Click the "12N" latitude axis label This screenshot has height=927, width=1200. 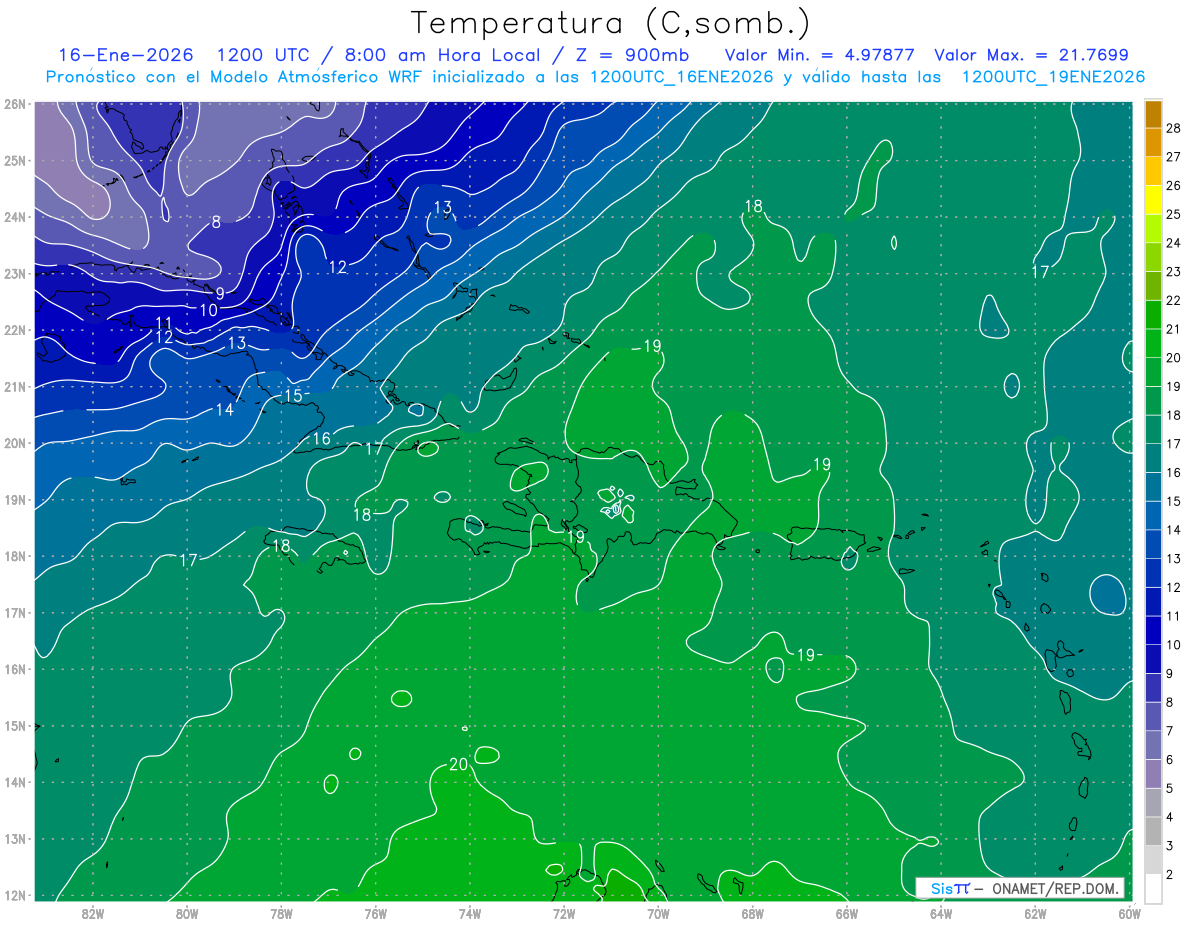(14, 895)
